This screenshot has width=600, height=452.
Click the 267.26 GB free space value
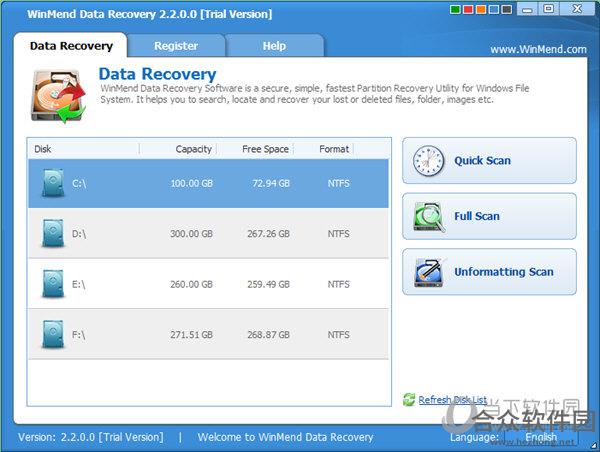pyautogui.click(x=268, y=234)
